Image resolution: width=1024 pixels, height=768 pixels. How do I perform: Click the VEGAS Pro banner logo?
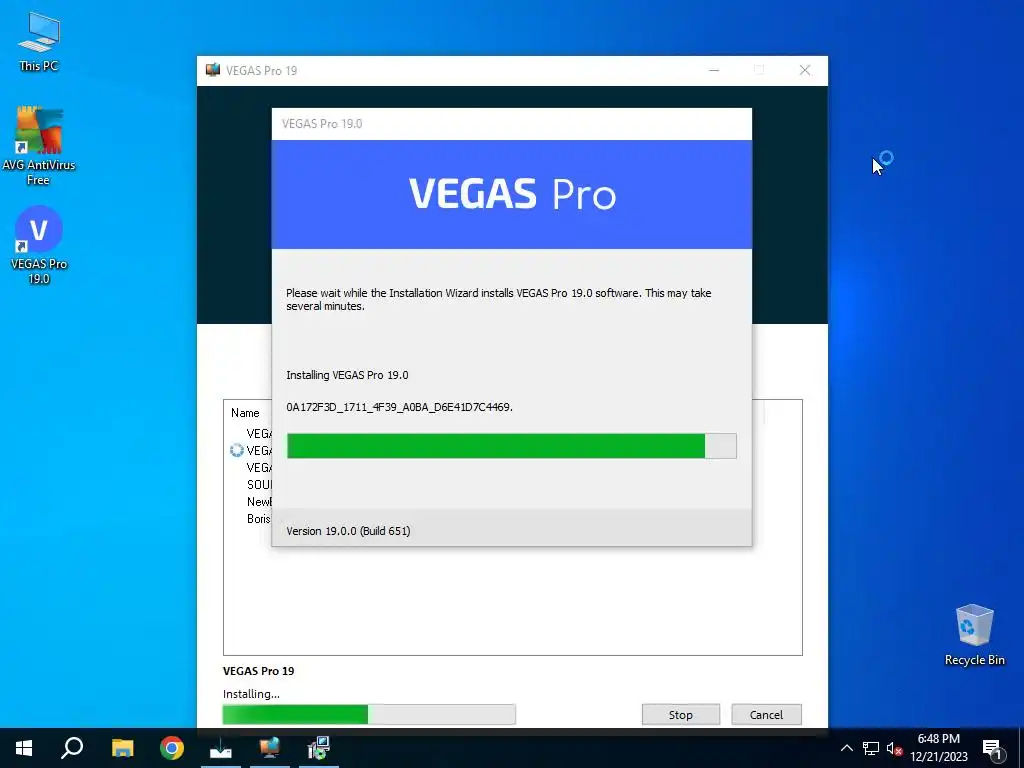pyautogui.click(x=512, y=194)
